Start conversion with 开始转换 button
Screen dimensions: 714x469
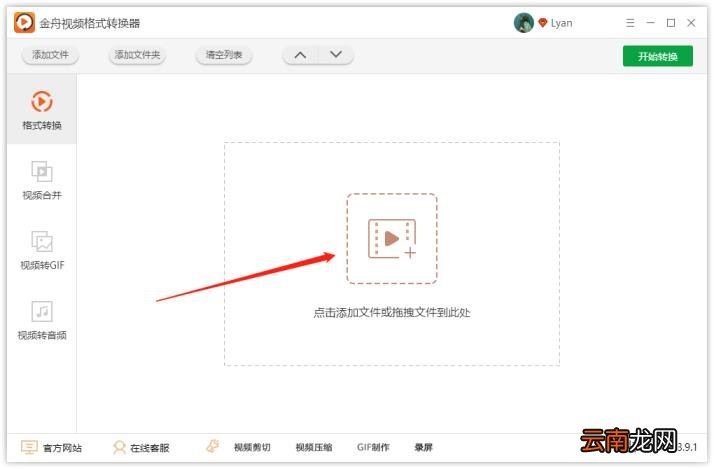pos(658,56)
